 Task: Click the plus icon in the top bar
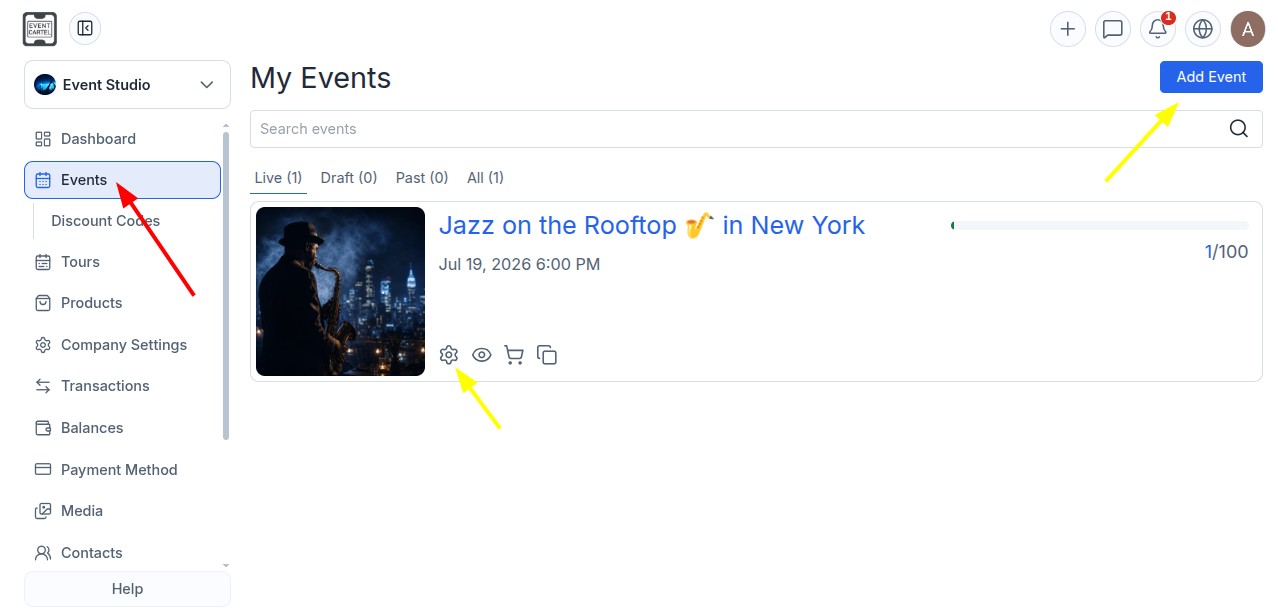(x=1068, y=29)
